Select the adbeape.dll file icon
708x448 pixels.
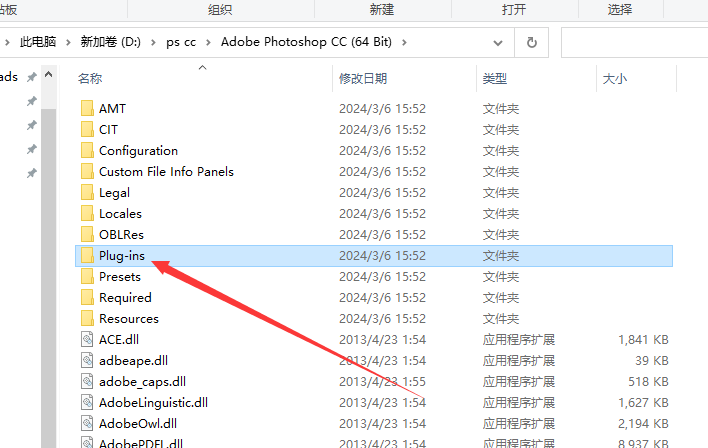[87, 360]
